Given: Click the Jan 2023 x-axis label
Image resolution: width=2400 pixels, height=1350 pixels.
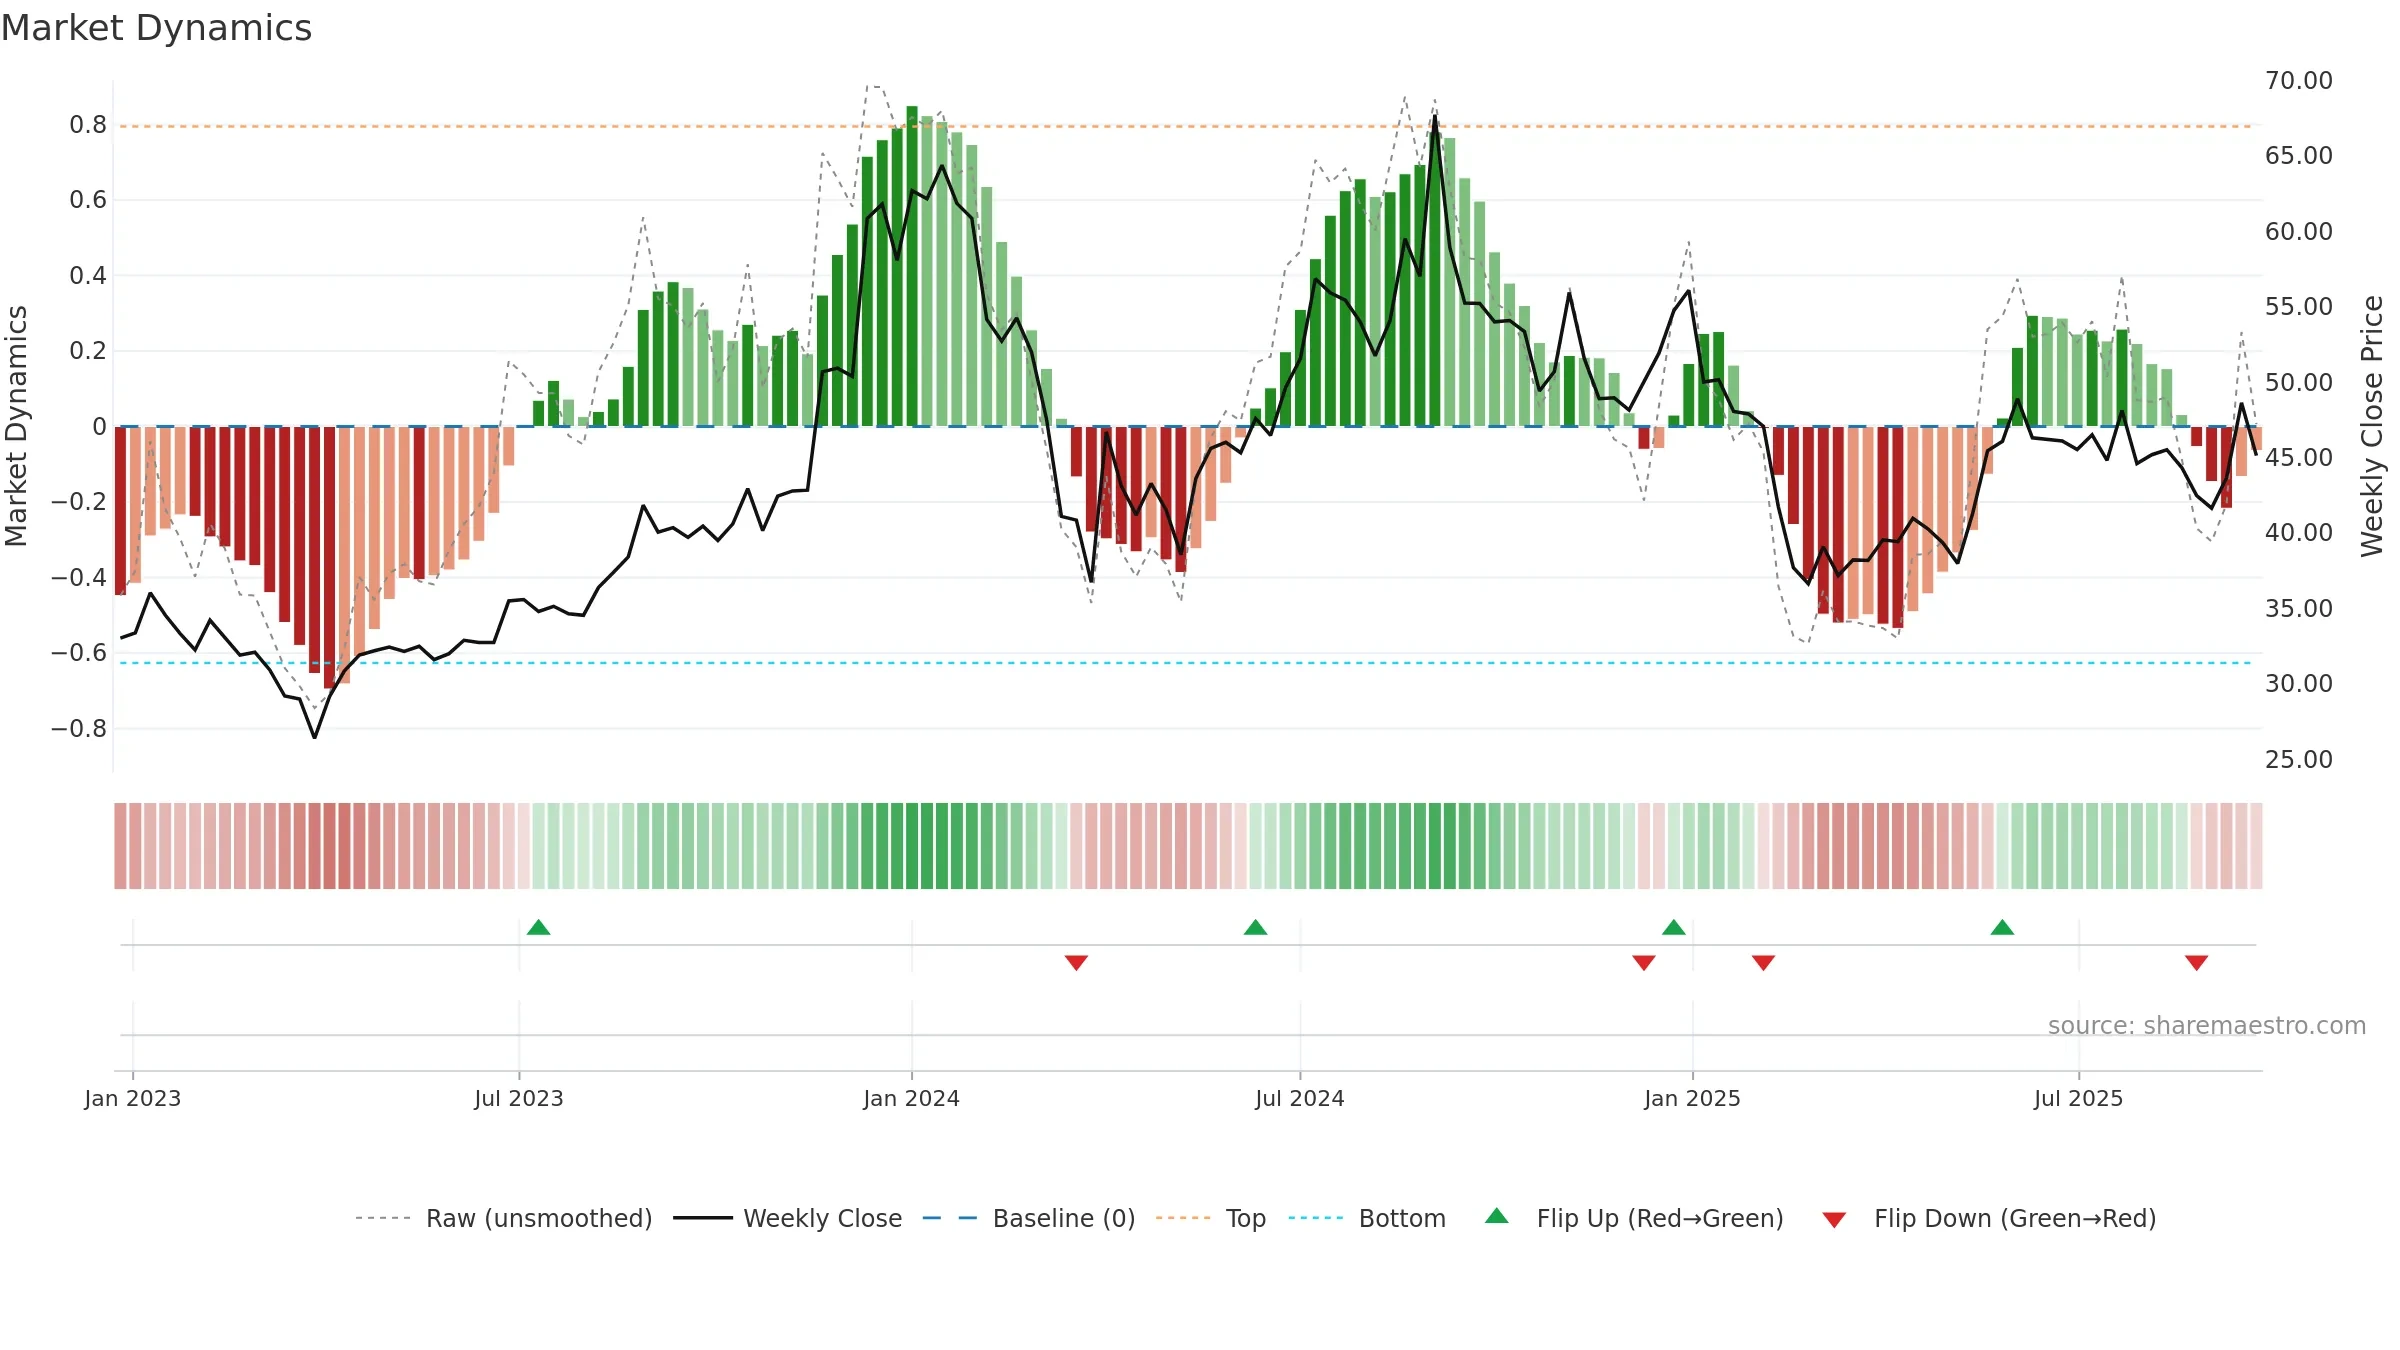Looking at the screenshot, I should 133,1098.
